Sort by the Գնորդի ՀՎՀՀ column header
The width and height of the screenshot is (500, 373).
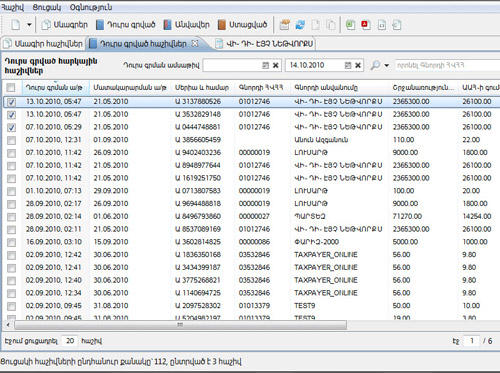(263, 88)
